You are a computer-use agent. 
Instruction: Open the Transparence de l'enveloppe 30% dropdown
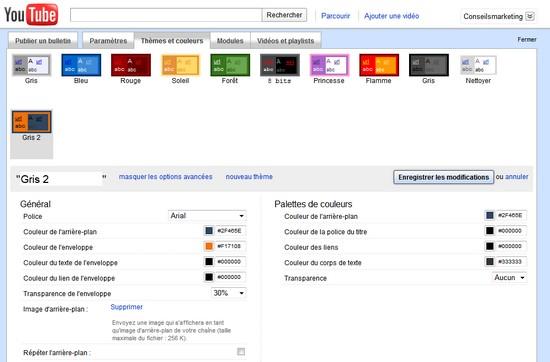click(229, 293)
